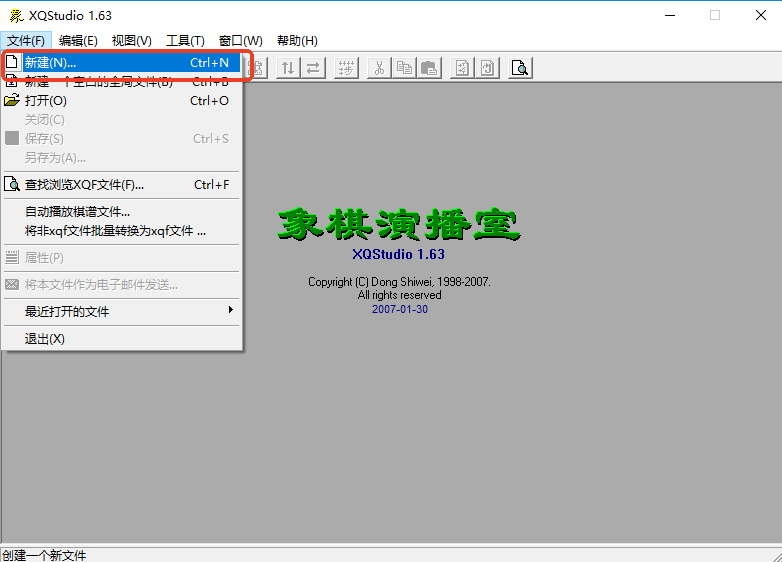The width and height of the screenshot is (782, 562).
Task: Choose 打开(O) in the File menu
Action: [46, 101]
